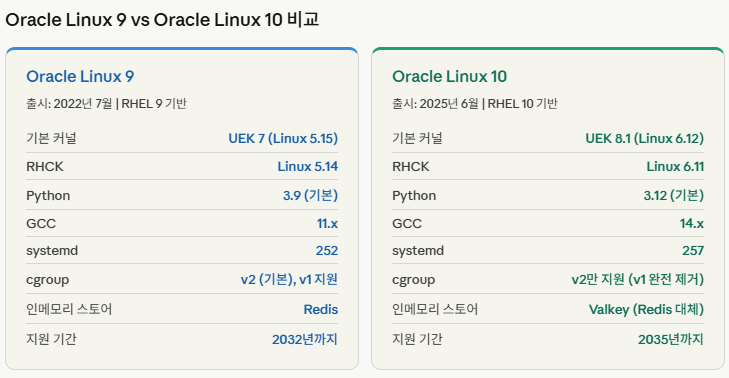This screenshot has width=729, height=378.
Task: Click the 'Oracle Linux 9 vs Oracle Linux 10 비교' title
Action: (162, 20)
